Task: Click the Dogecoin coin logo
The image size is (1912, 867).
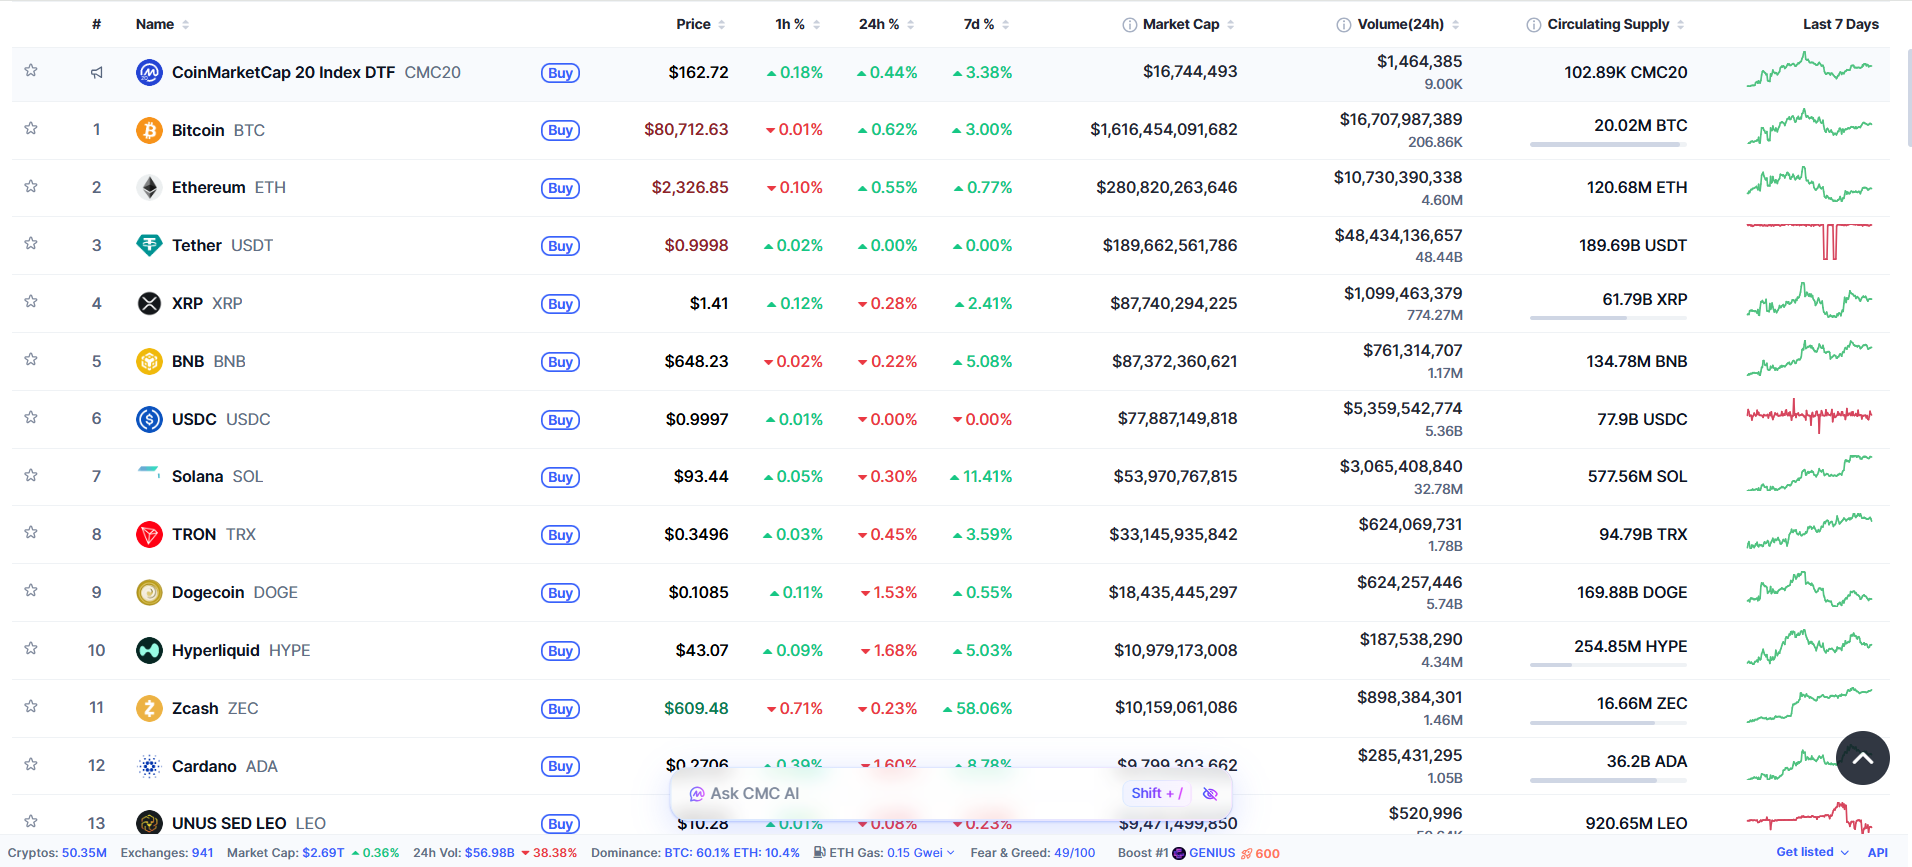Action: point(149,592)
